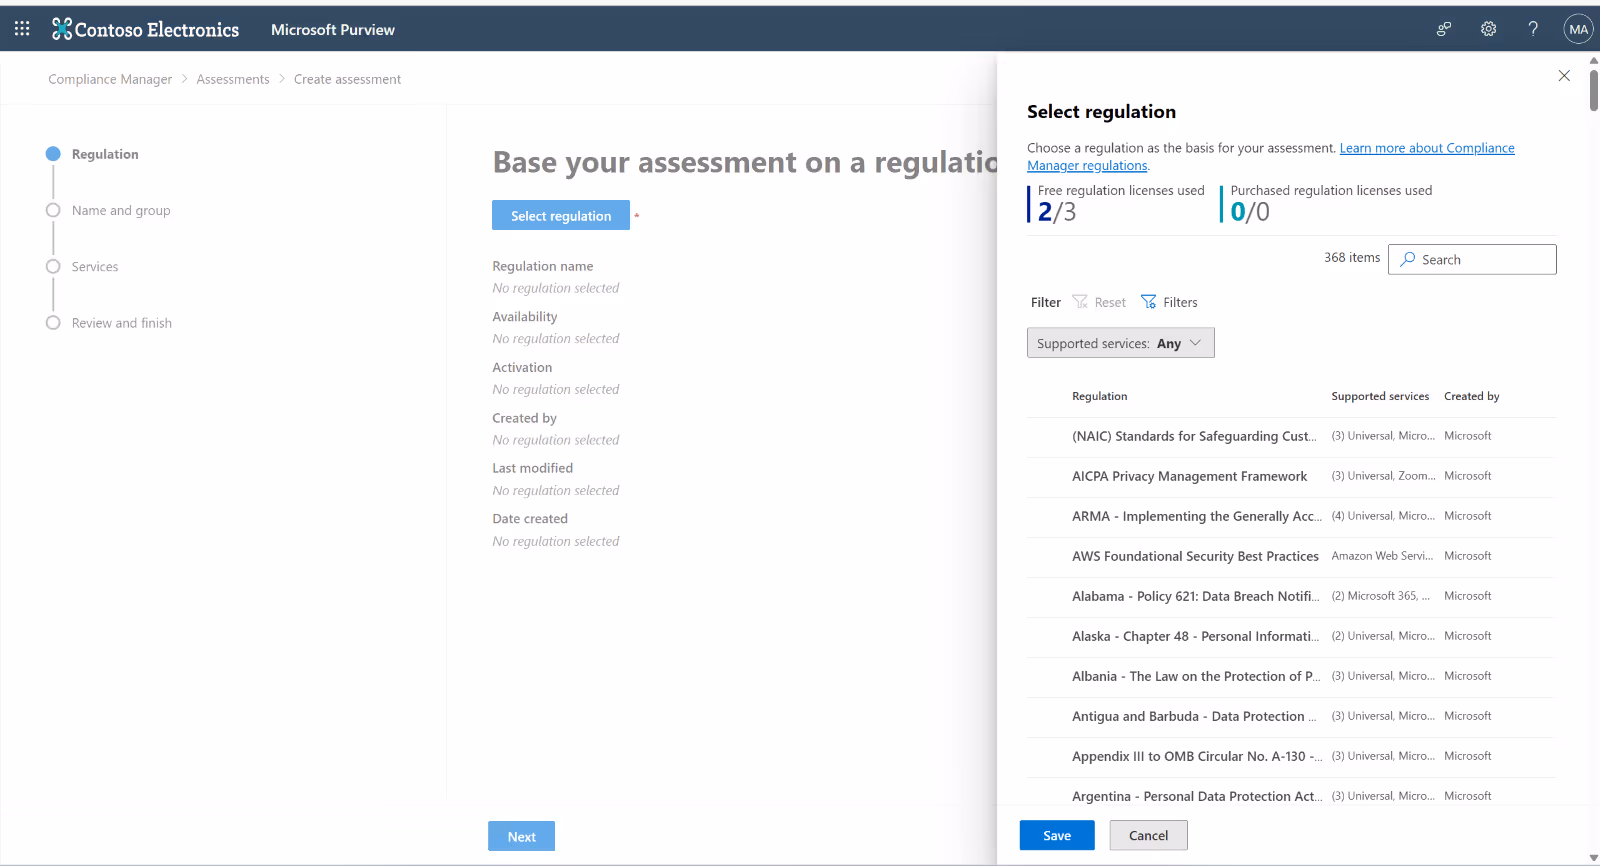Viewport: 1600px width, 866px height.
Task: Click the Reset filter label
Action: 1110,302
